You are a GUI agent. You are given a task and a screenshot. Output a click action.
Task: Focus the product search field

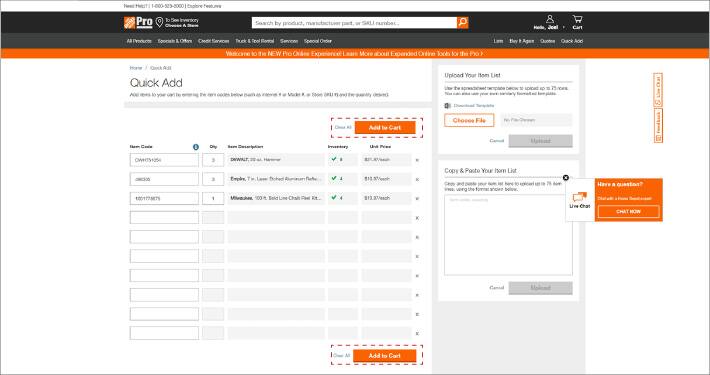(x=354, y=23)
